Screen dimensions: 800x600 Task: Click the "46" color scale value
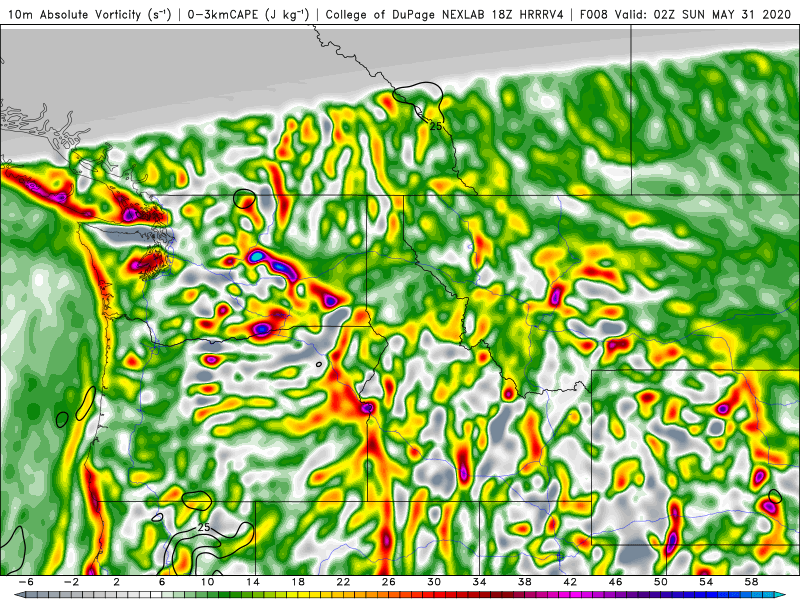[x=615, y=582]
